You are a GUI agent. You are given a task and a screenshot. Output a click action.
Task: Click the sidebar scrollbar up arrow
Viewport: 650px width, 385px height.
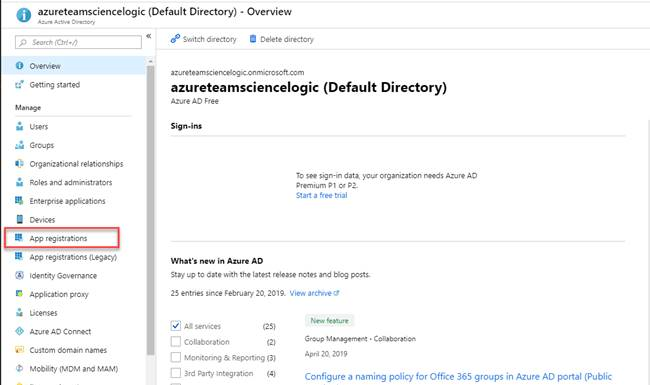tap(150, 61)
